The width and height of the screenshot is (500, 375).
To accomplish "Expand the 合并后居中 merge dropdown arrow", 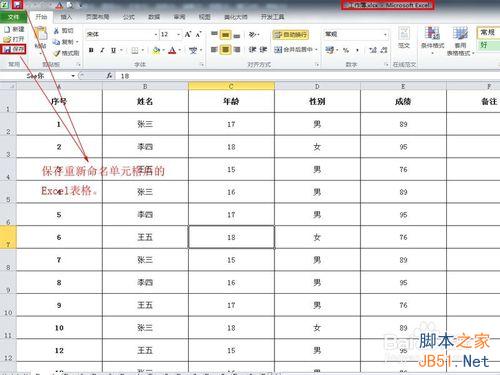I will pyautogui.click(x=316, y=50).
